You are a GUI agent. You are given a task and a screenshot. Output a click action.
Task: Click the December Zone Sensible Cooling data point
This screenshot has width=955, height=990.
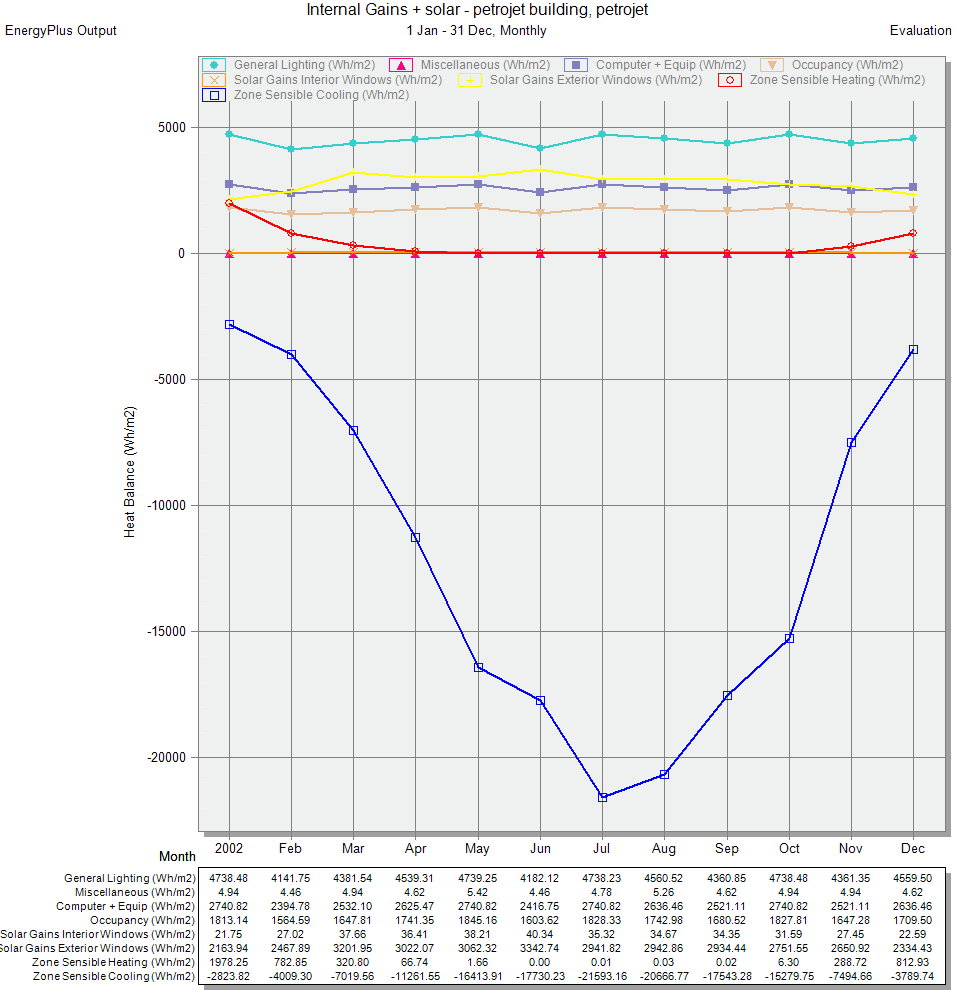pyautogui.click(x=913, y=349)
